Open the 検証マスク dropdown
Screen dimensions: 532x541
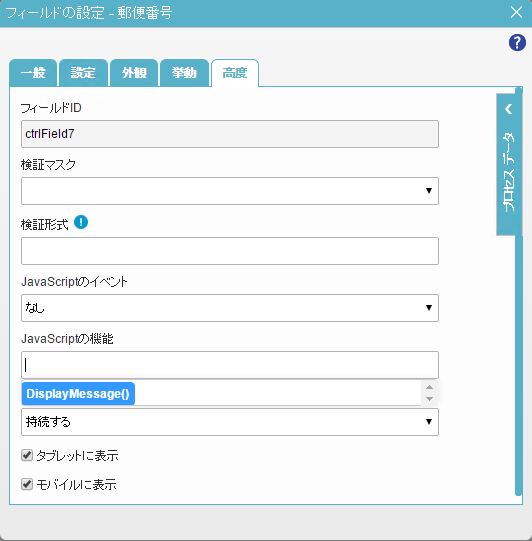(230, 191)
